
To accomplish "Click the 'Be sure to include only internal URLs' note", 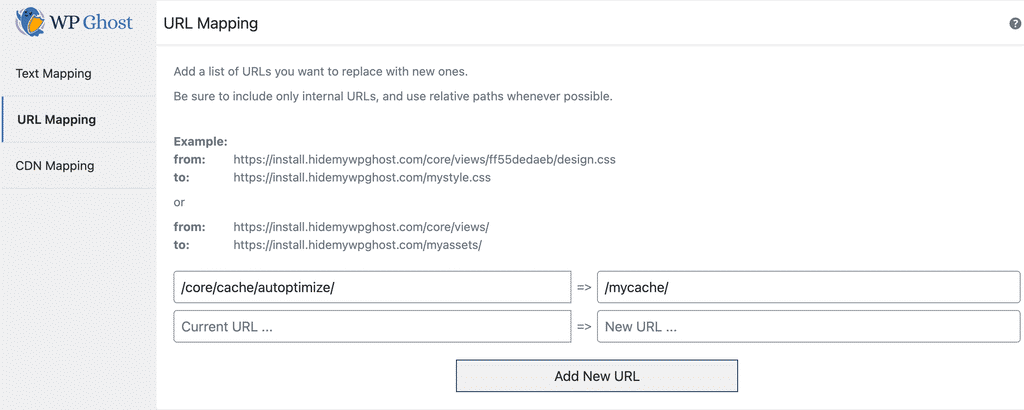I will 393,97.
